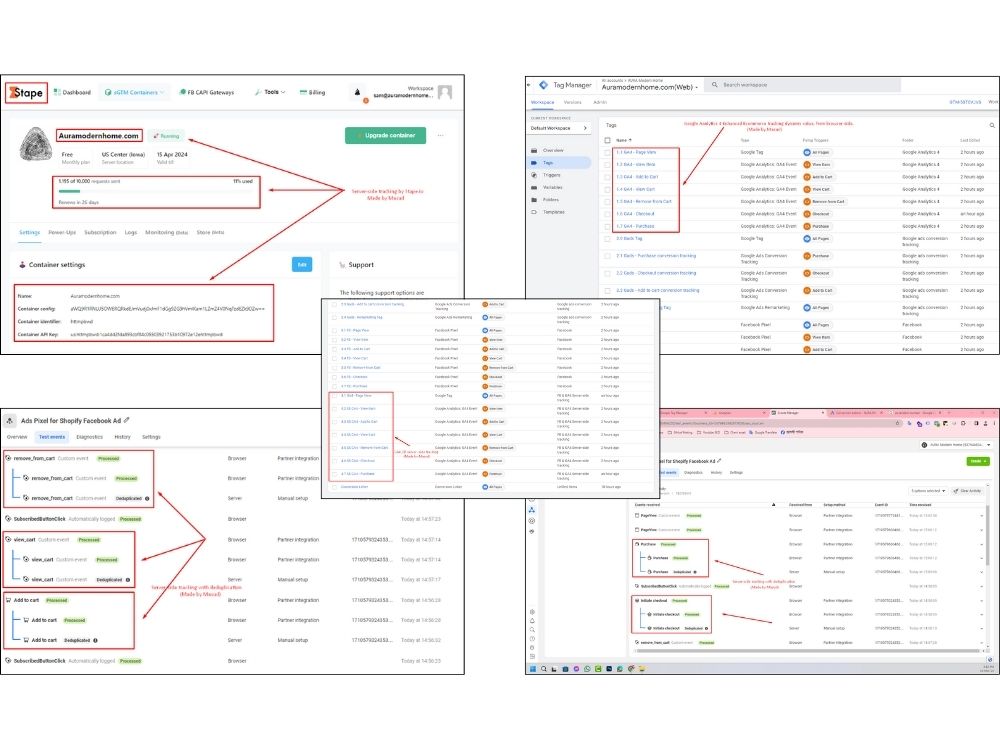
Task: Click the taskbar search icon
Action: [543, 669]
